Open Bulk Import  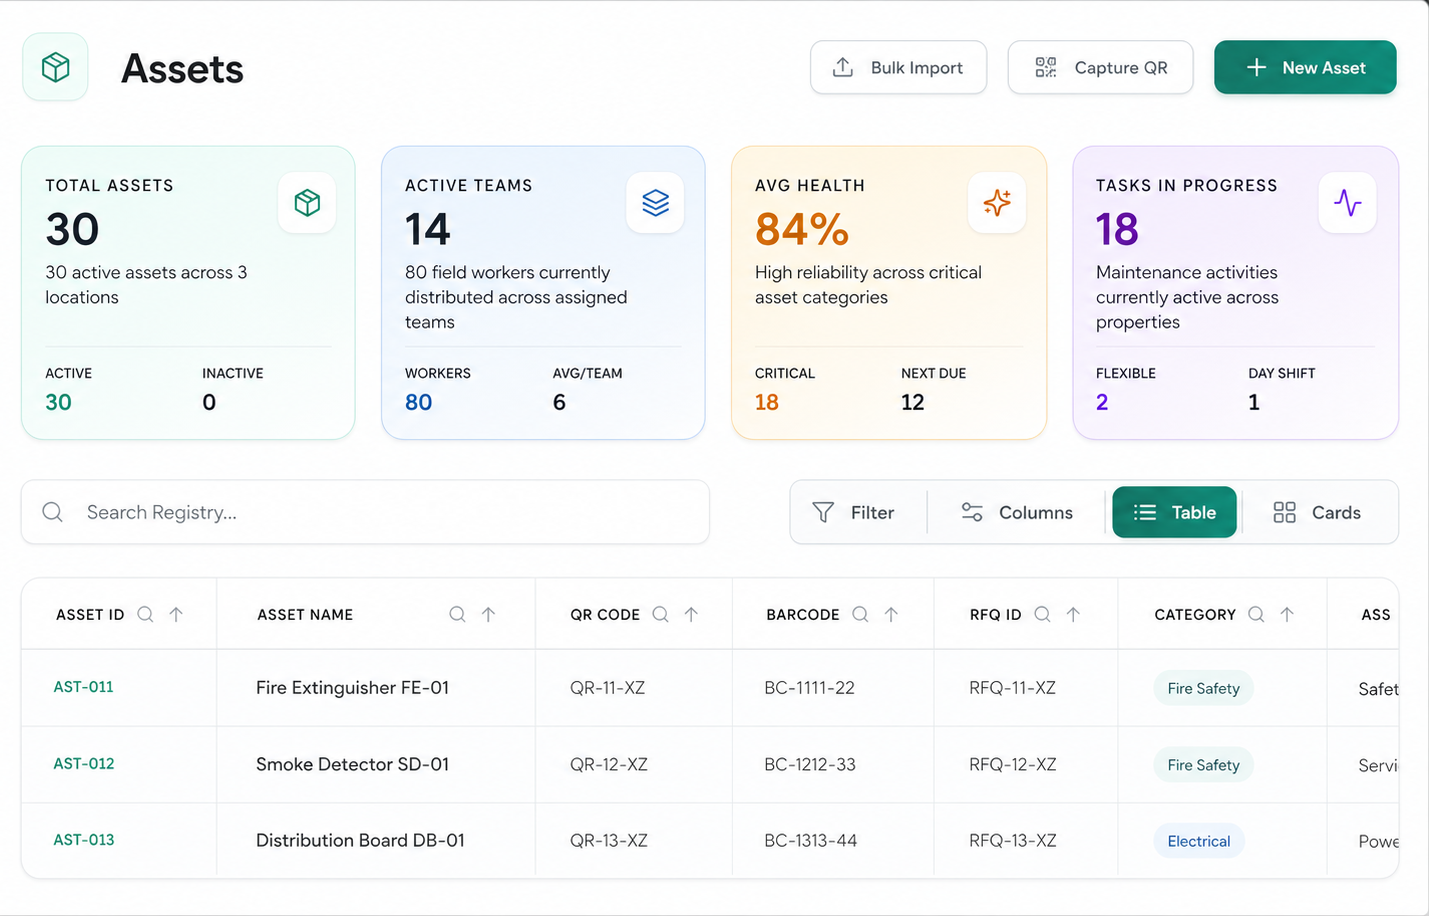click(x=898, y=67)
